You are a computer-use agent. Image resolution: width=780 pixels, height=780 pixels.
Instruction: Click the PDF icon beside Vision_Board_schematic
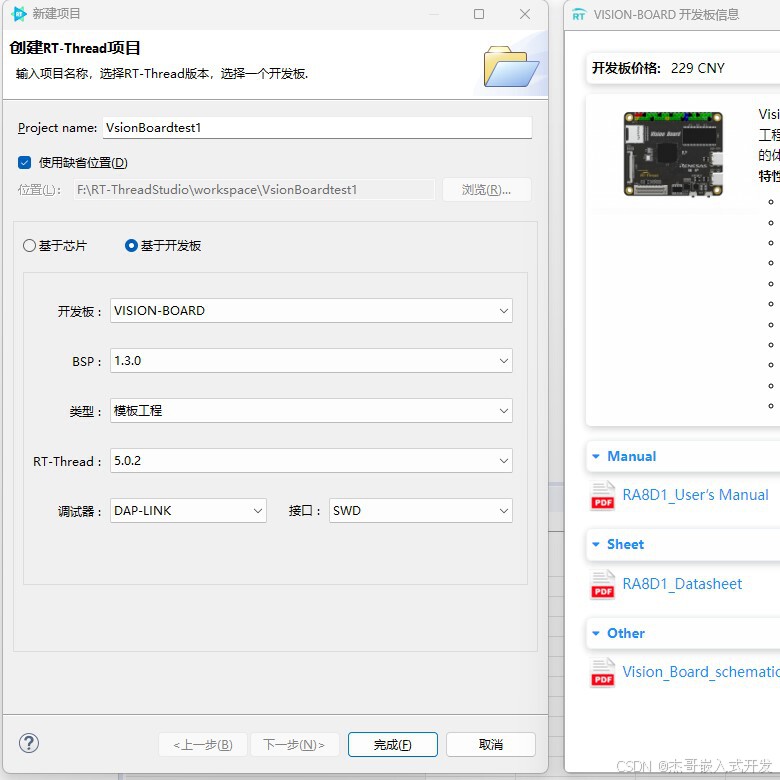[602, 673]
